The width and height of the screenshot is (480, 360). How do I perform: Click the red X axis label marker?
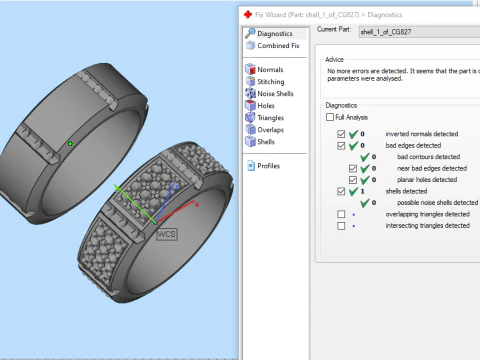197,204
